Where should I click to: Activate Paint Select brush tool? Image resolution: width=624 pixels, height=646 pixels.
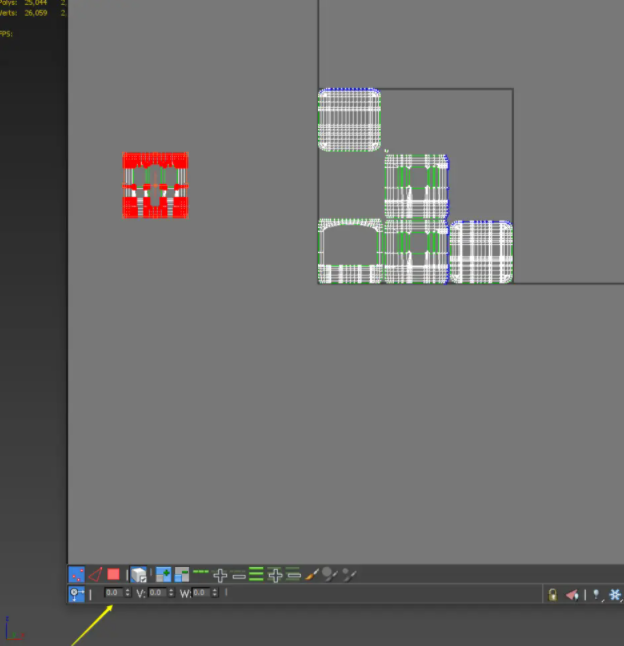(312, 574)
